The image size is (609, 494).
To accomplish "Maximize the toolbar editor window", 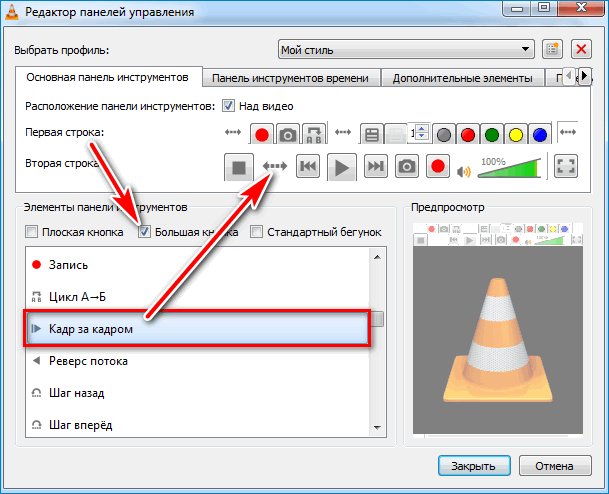I will click(x=545, y=8).
